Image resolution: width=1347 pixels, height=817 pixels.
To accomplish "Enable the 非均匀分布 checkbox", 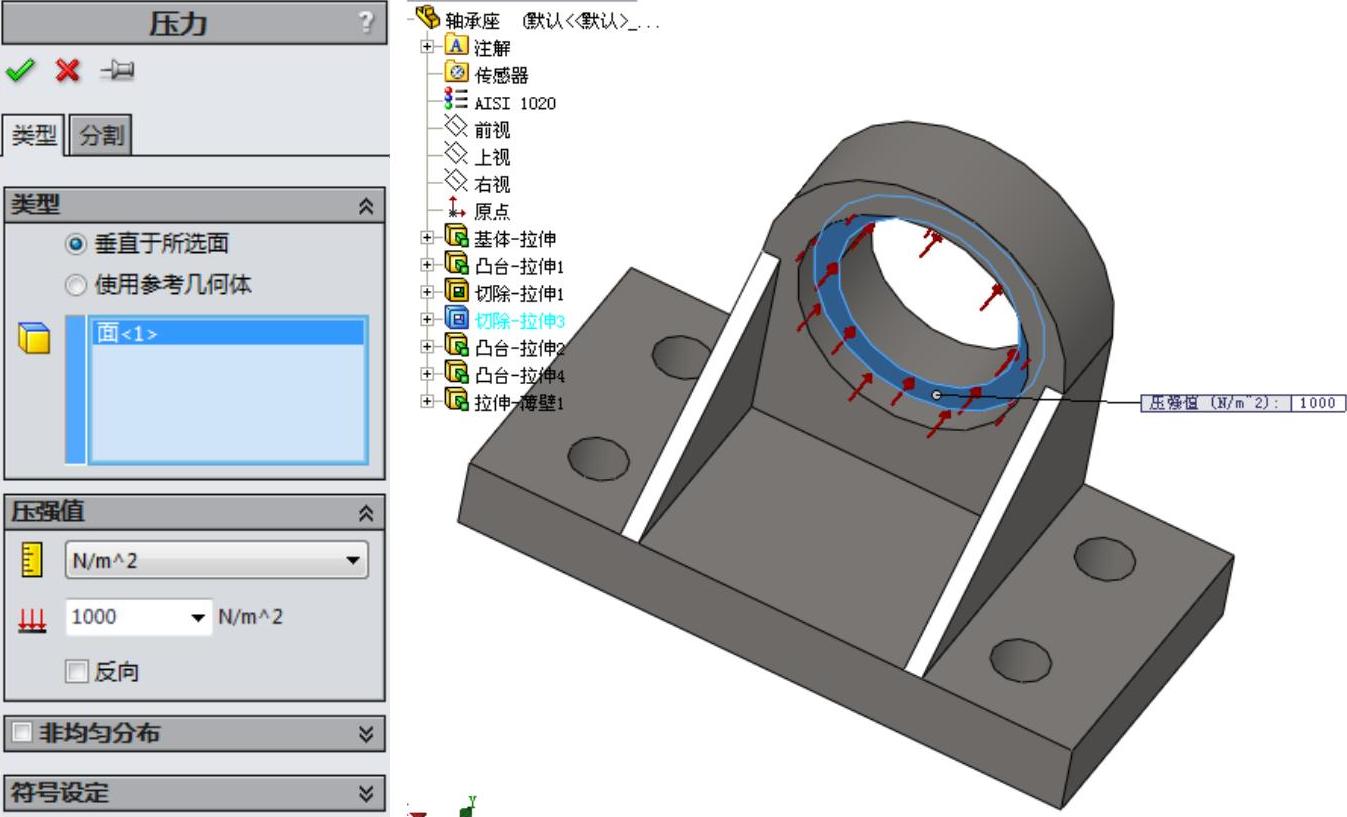I will click(22, 733).
